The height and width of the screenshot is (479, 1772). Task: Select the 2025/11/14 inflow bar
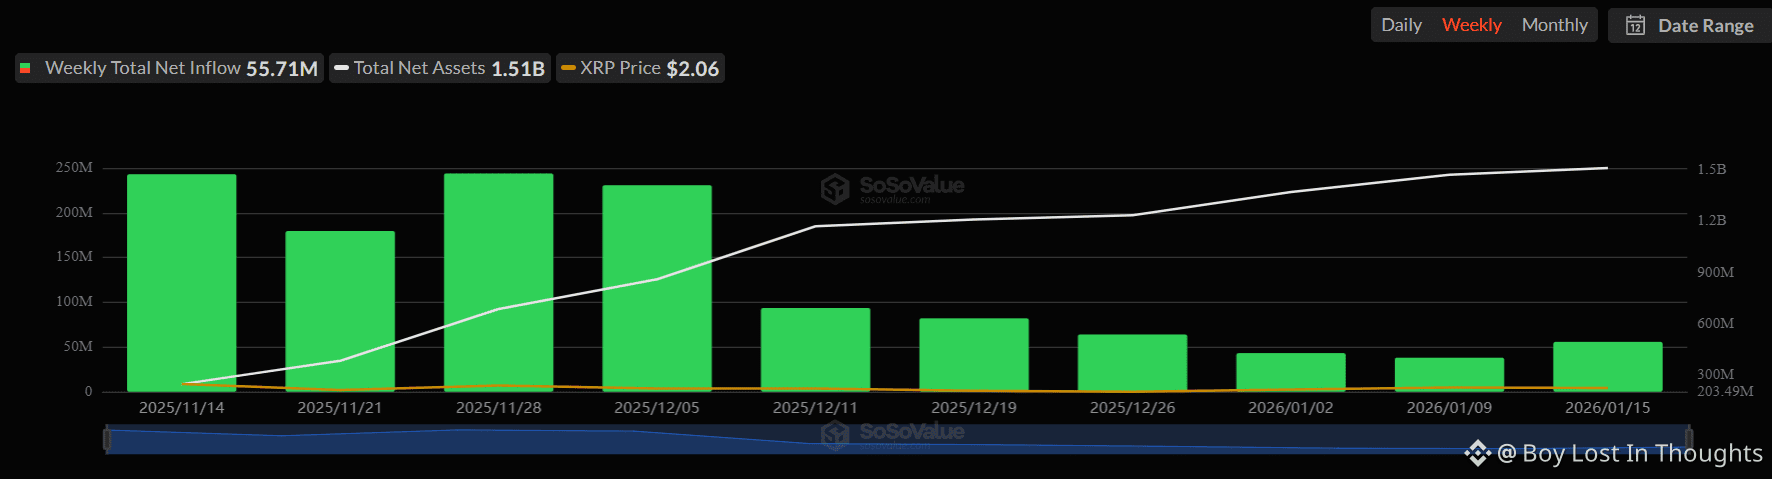pos(182,283)
